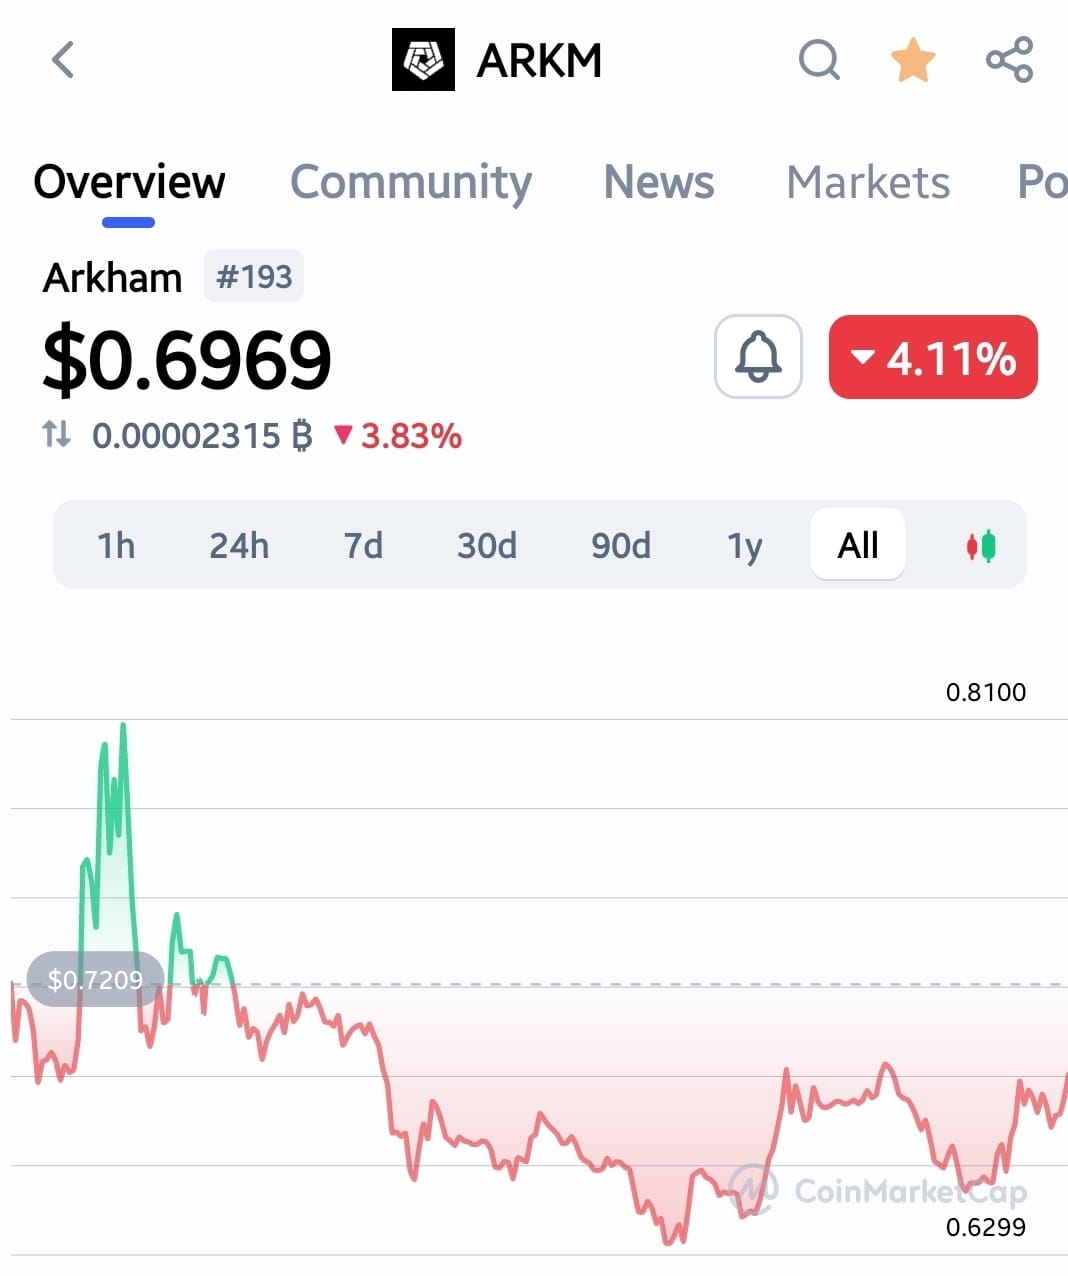Select the 90d chart range
Image resolution: width=1068 pixels, height=1276 pixels.
pyautogui.click(x=621, y=545)
